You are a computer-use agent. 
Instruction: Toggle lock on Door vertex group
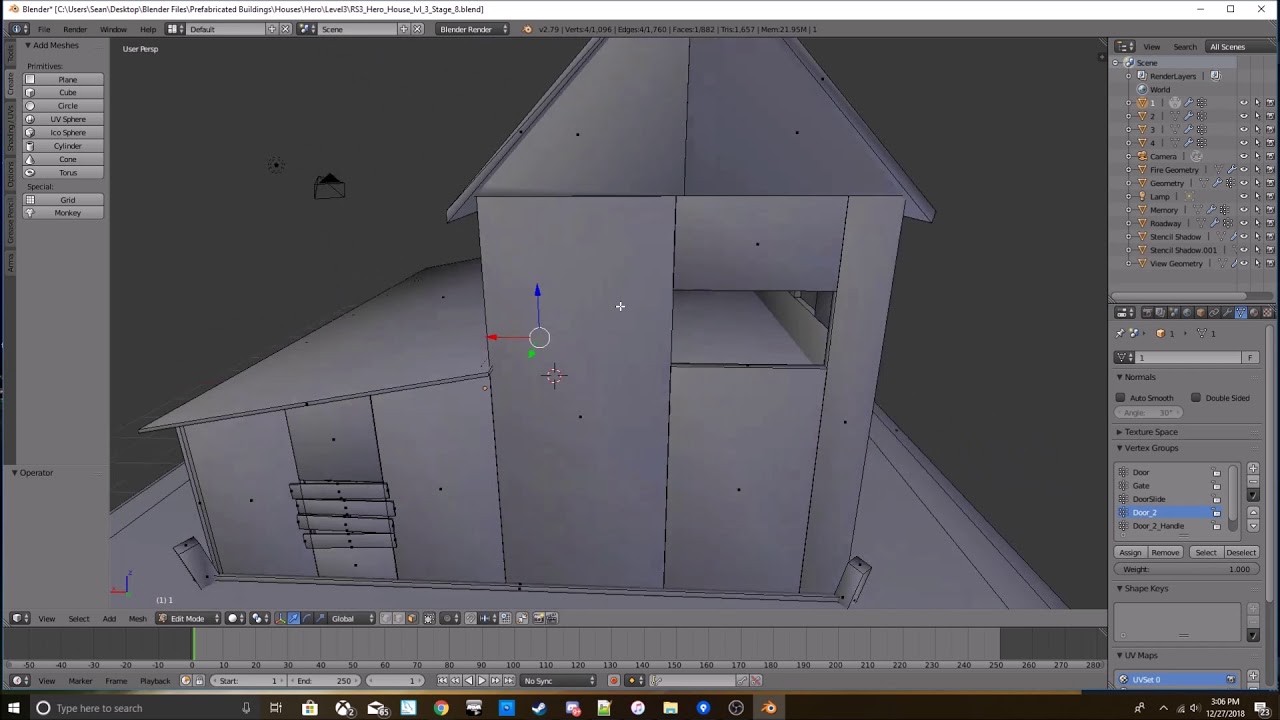[x=1217, y=472]
